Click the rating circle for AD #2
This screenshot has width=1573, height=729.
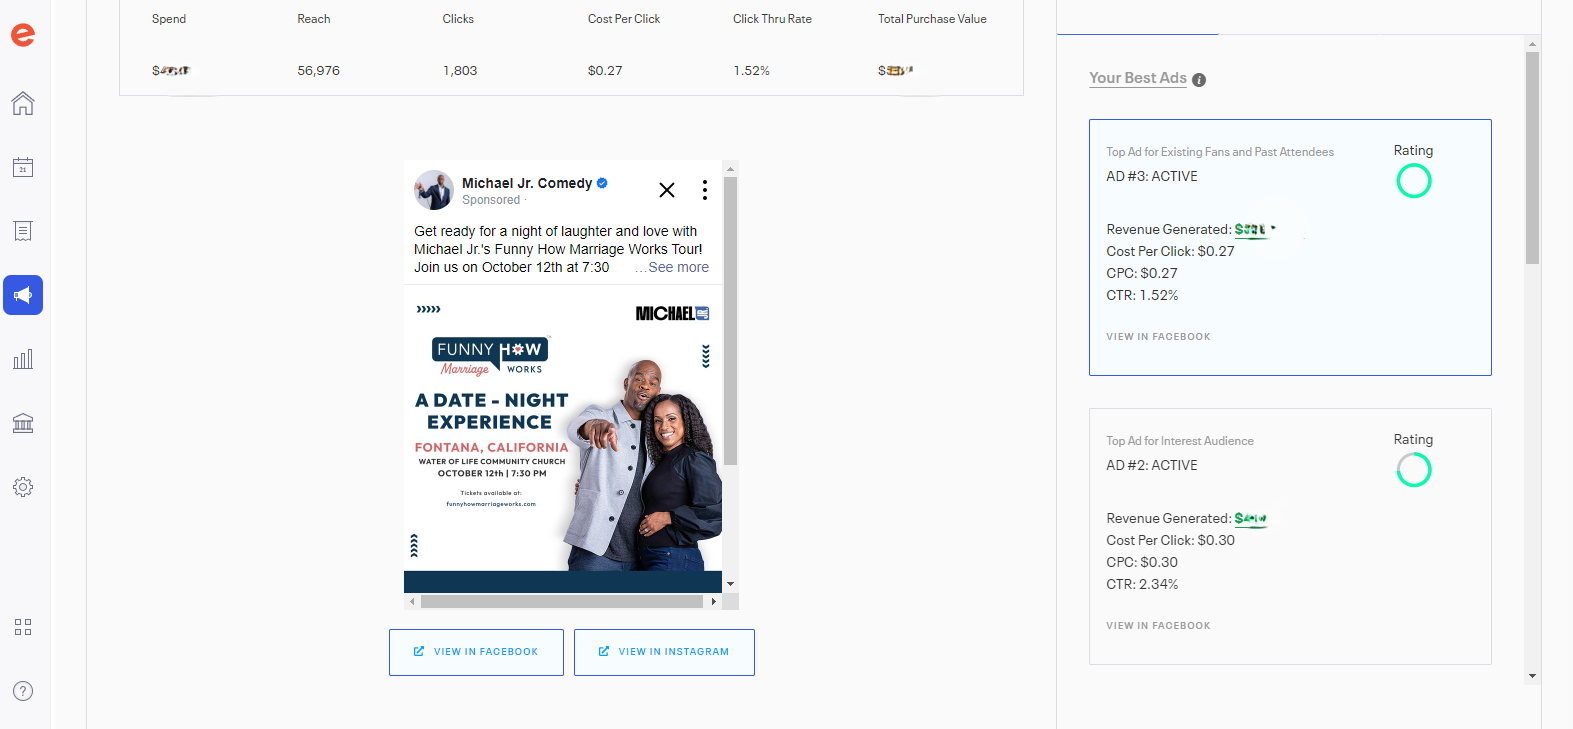(1414, 470)
